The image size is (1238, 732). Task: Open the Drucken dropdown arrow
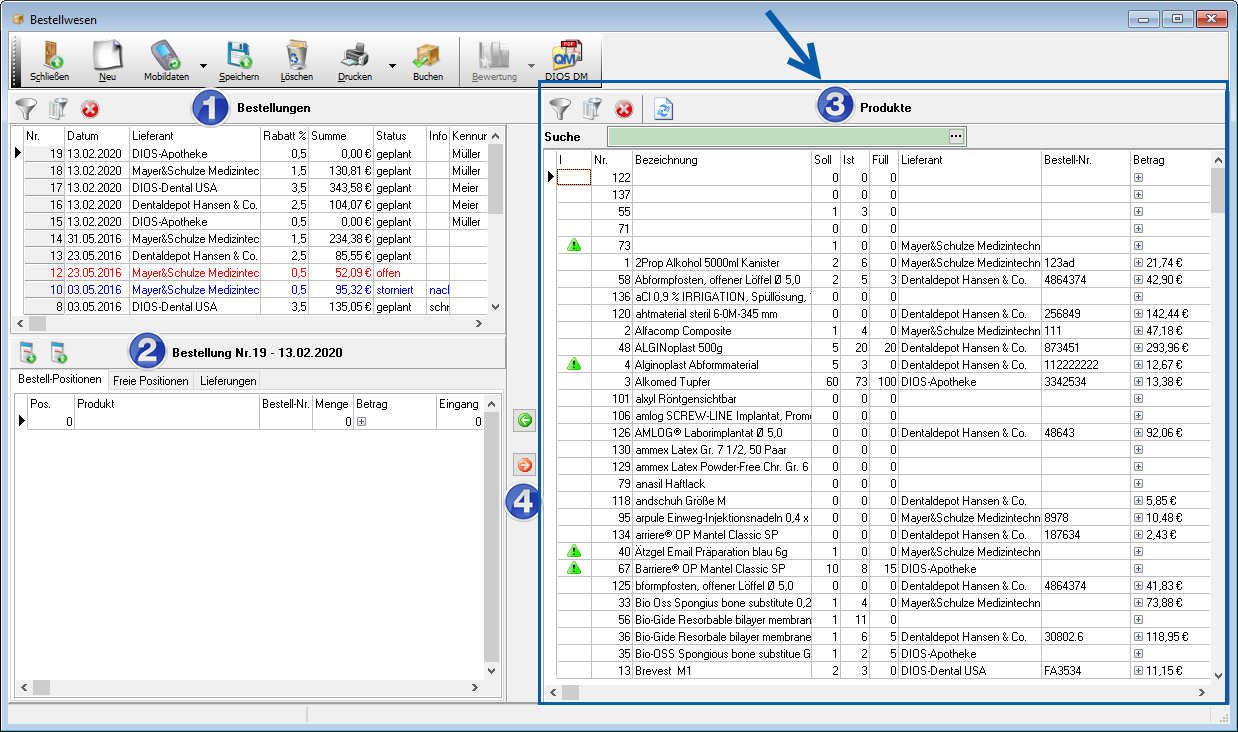(392, 65)
